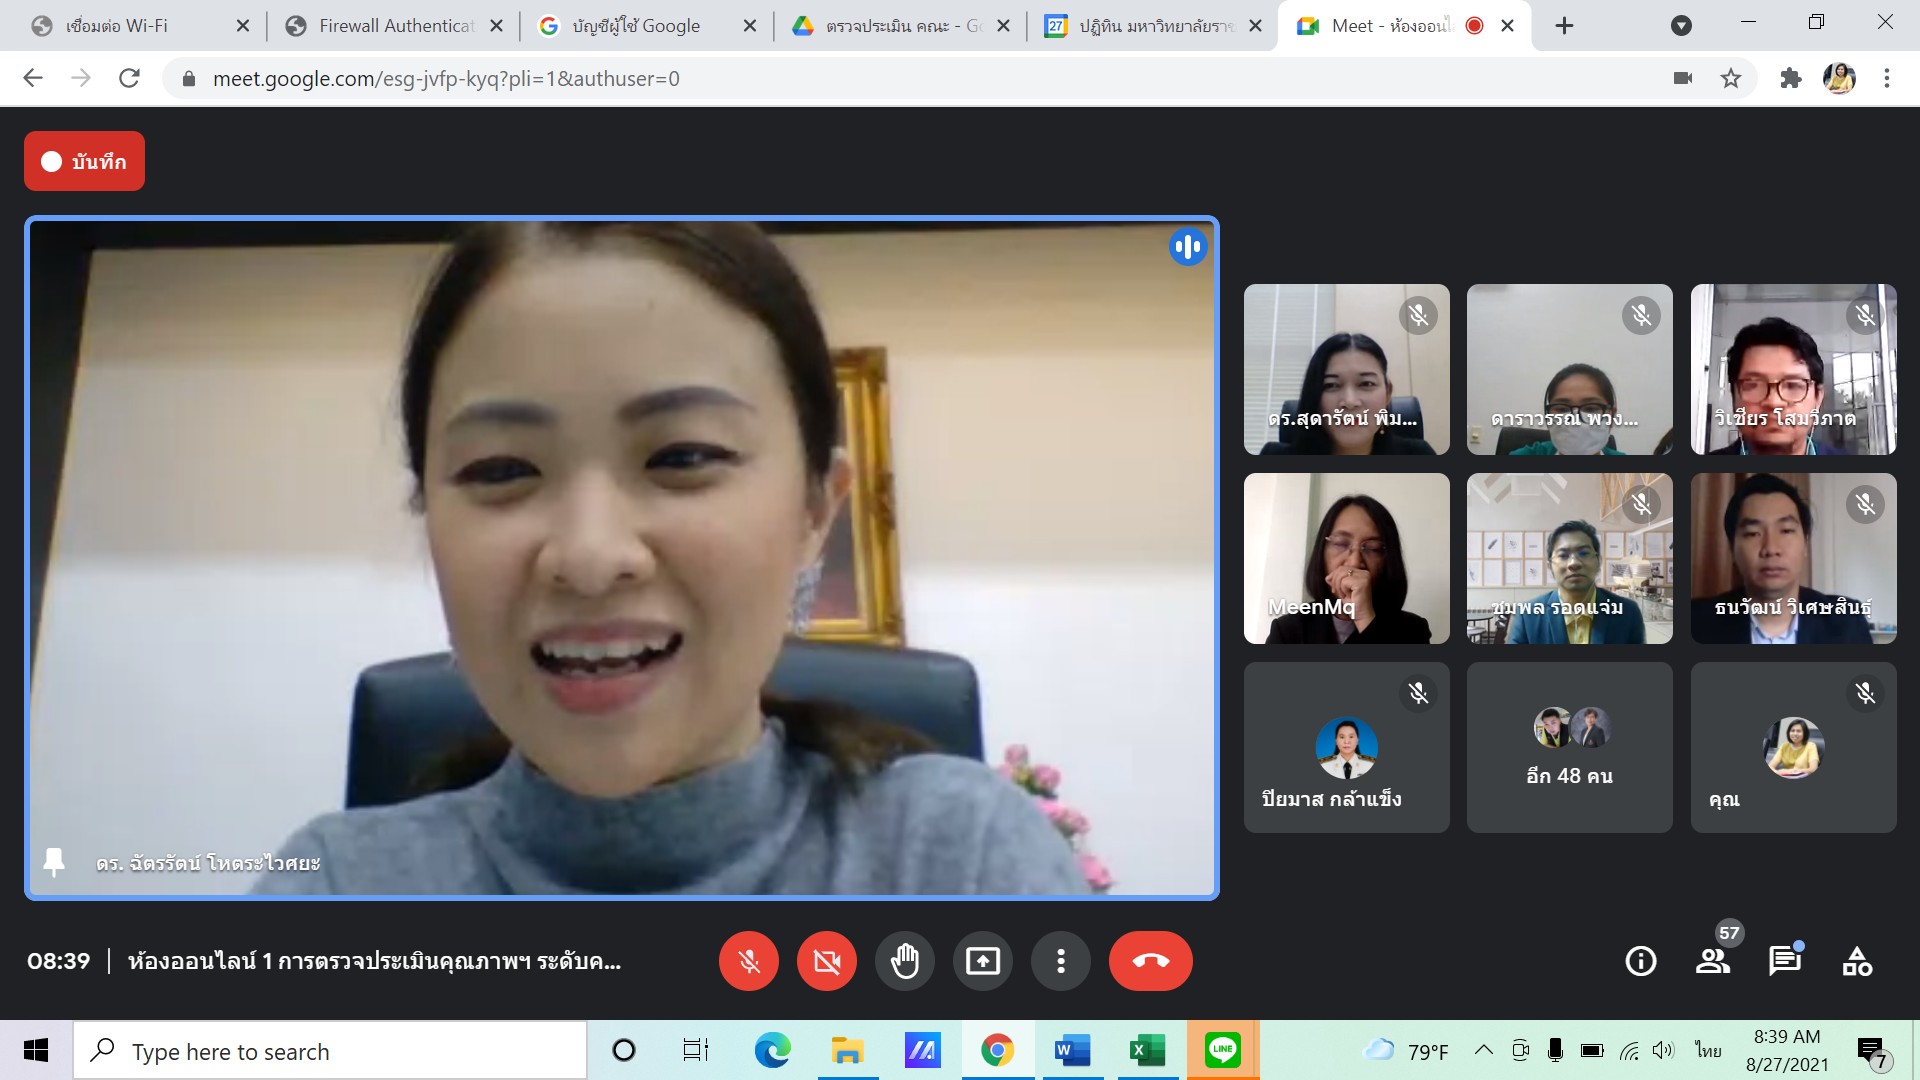Unmute the microphone in the call controls
This screenshot has width=1920, height=1080.
[x=748, y=961]
